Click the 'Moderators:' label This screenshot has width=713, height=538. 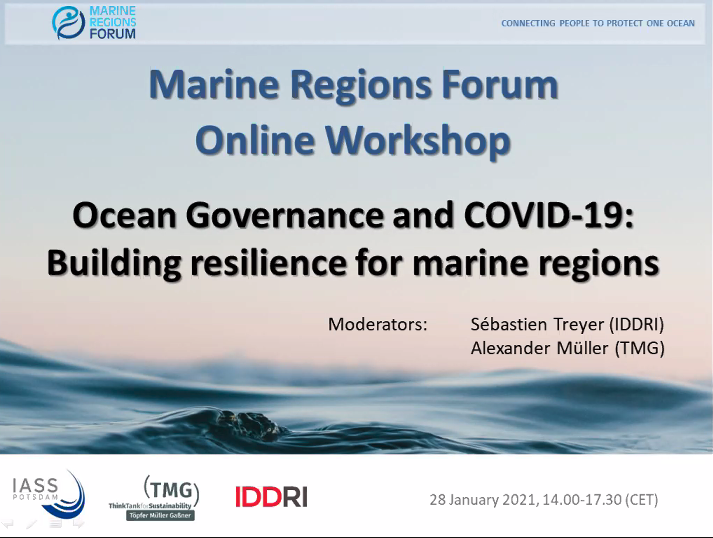(377, 325)
